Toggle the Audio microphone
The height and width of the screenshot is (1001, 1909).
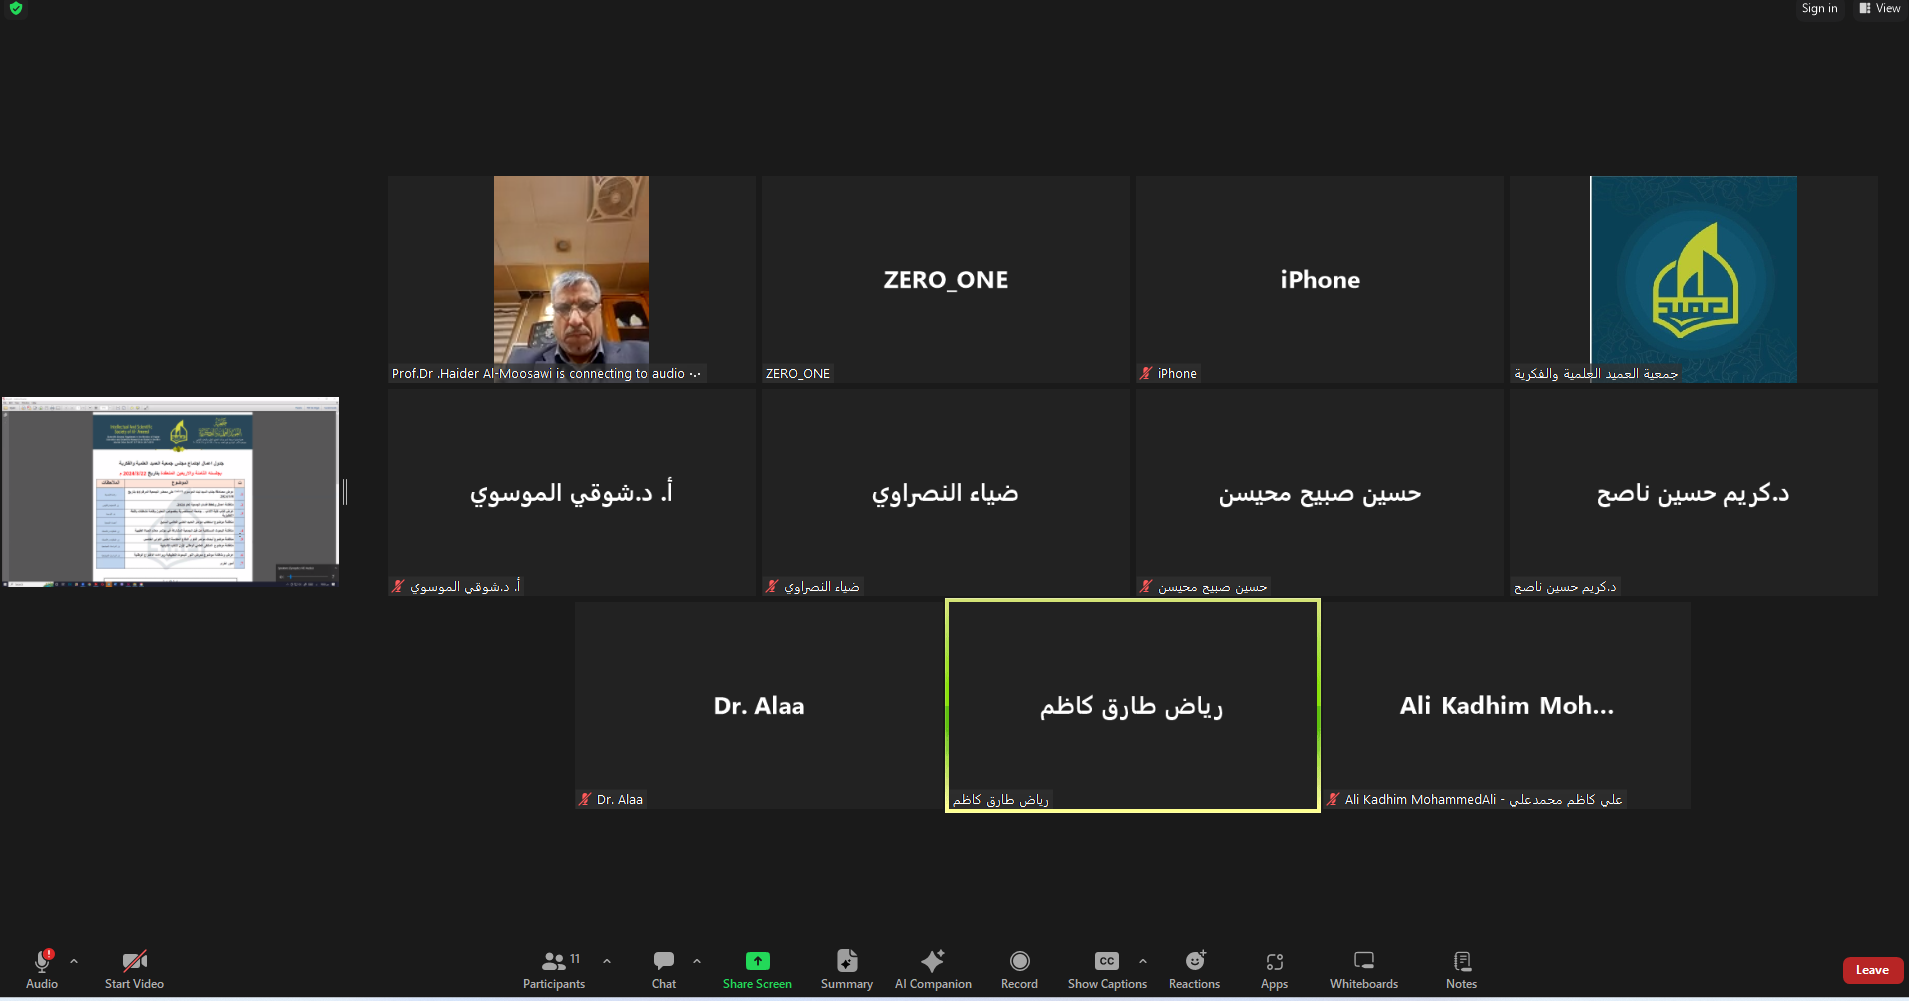(42, 962)
